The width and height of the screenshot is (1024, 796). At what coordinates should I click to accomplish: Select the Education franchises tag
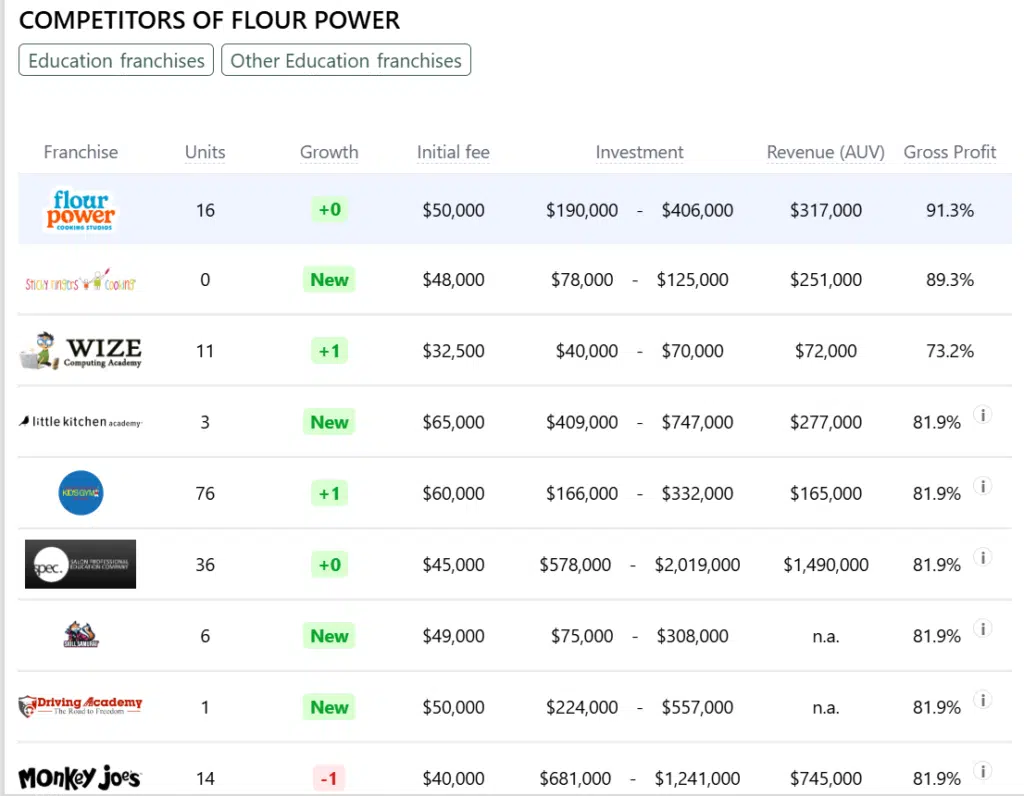(x=116, y=60)
